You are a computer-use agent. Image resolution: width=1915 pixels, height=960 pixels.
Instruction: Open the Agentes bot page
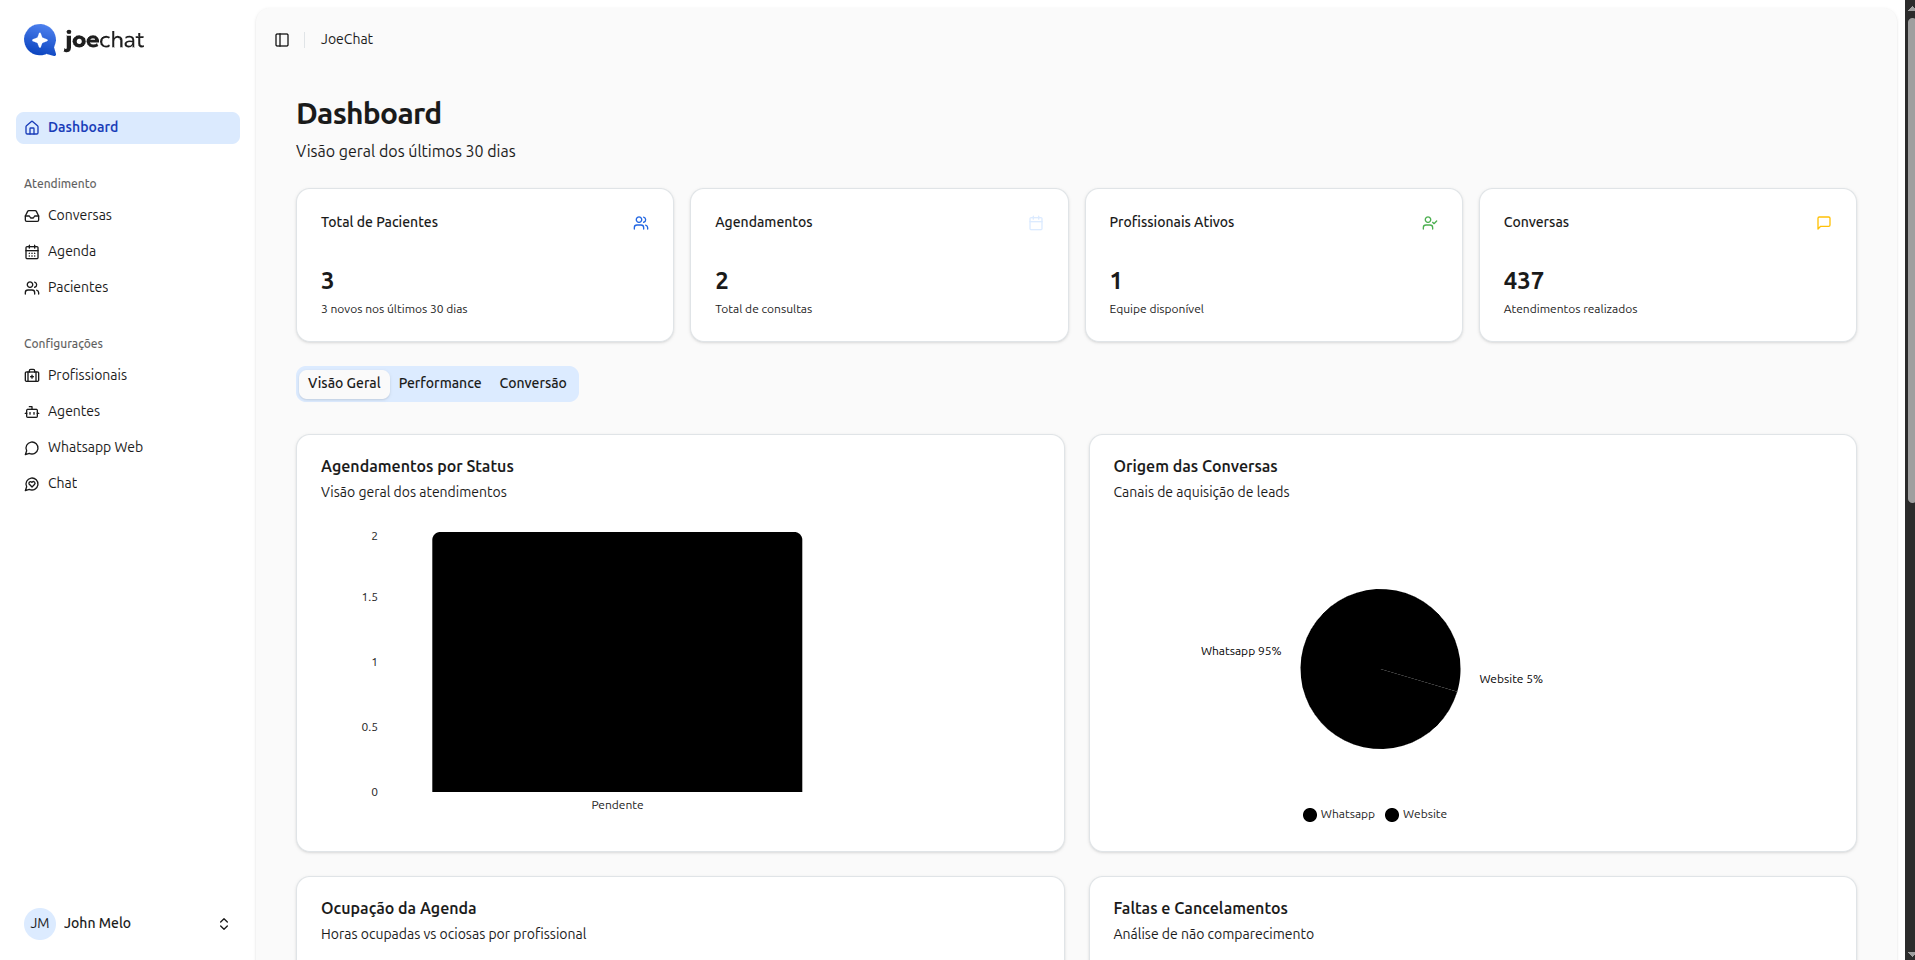click(73, 411)
